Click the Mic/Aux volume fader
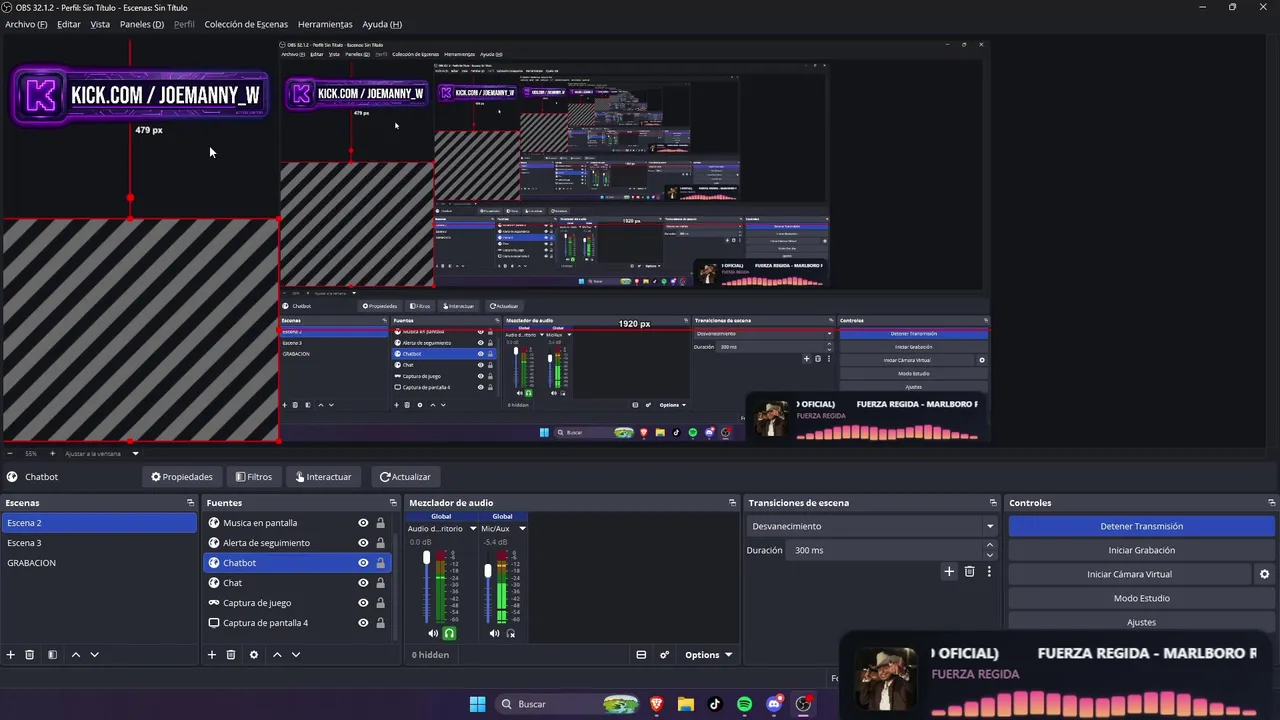The height and width of the screenshot is (720, 1280). (x=488, y=571)
